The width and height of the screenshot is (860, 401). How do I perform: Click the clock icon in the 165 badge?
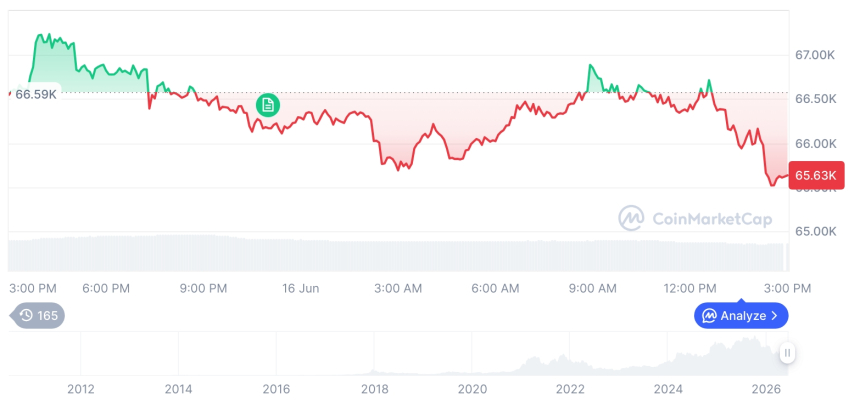click(26, 315)
